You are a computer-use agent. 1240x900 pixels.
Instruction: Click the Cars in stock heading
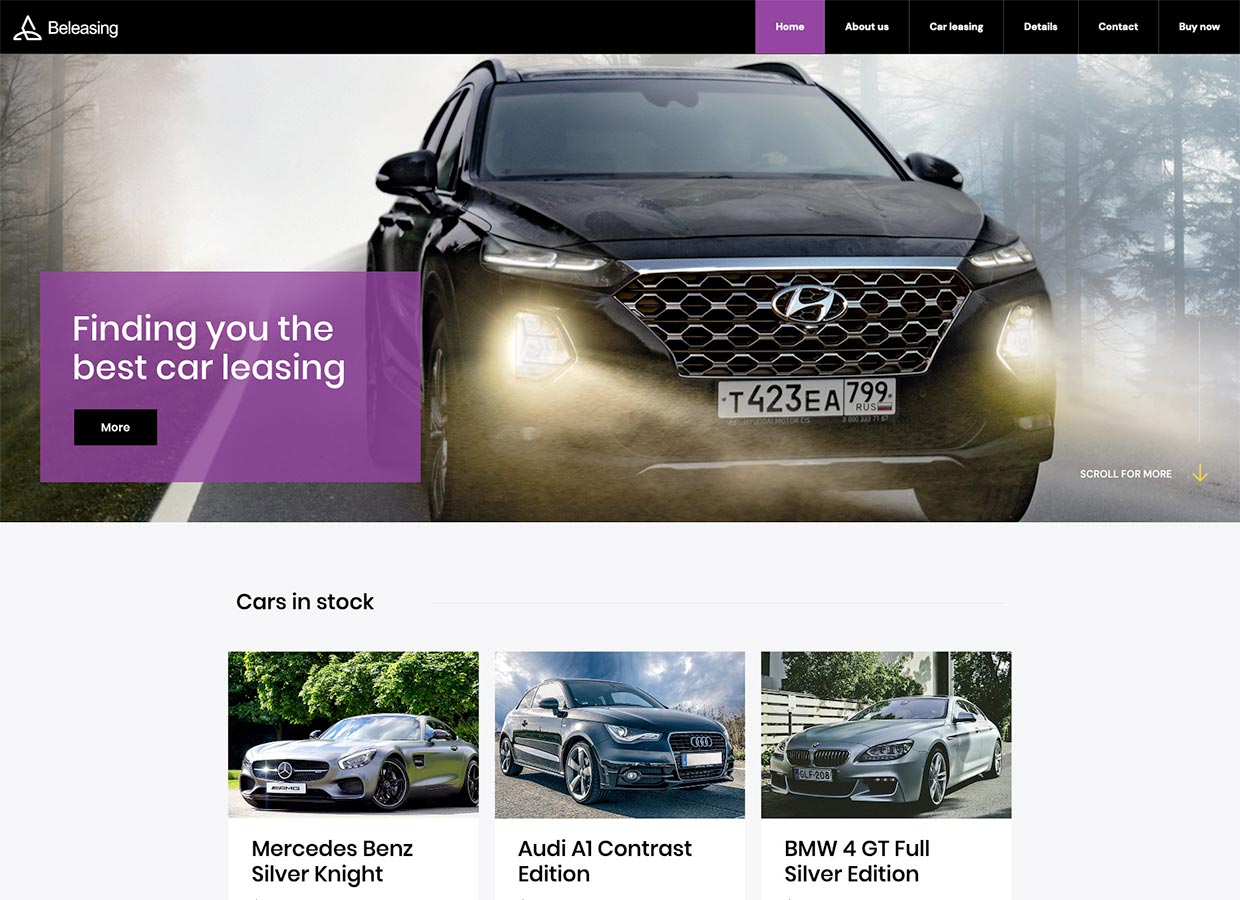click(305, 602)
